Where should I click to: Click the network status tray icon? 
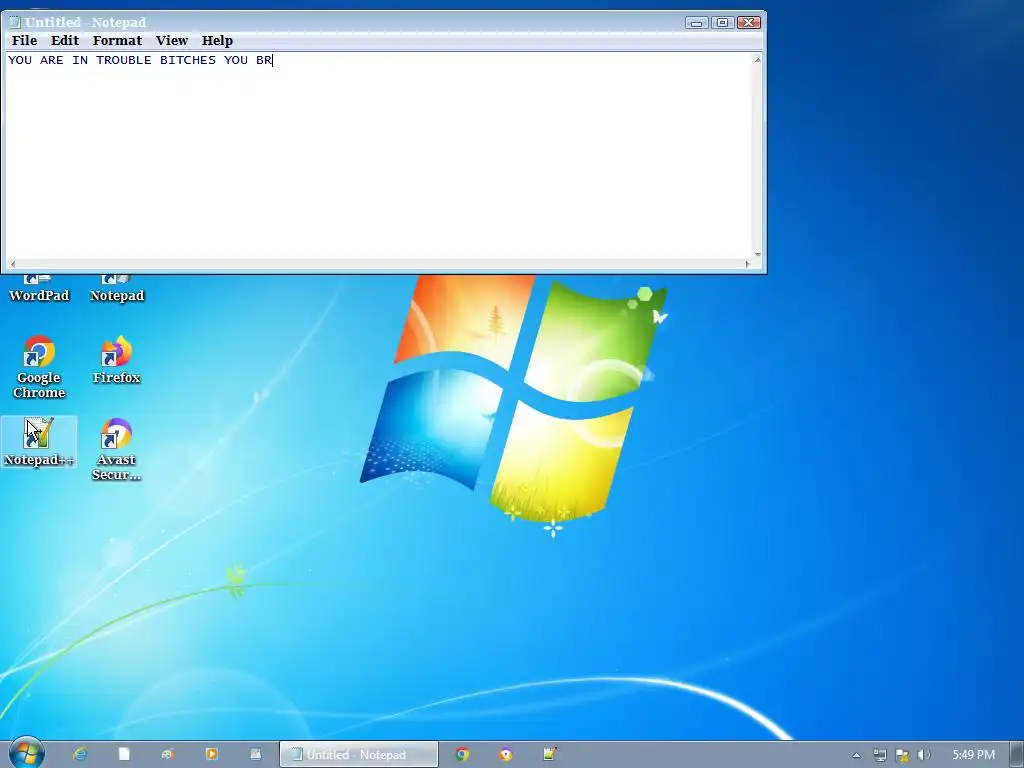(880, 756)
